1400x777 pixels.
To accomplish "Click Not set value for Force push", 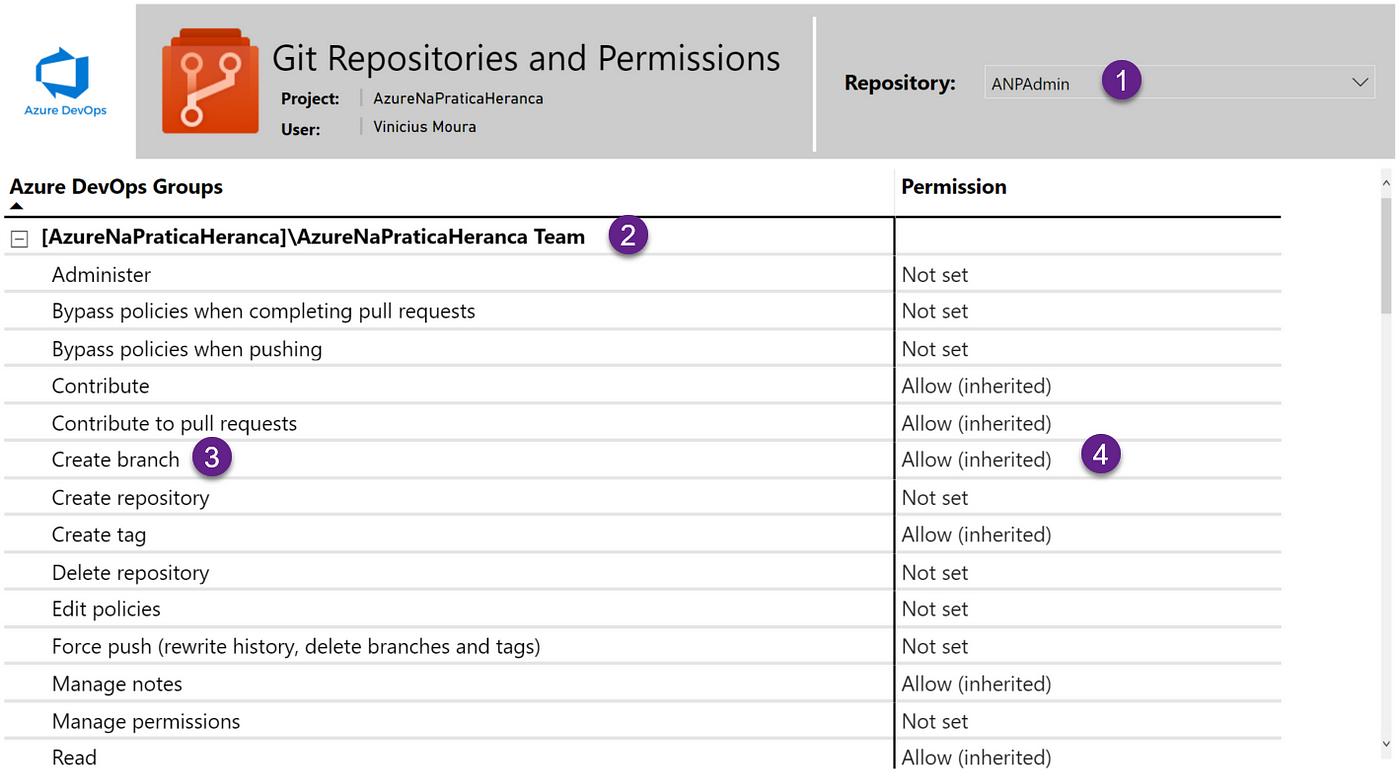I will click(935, 647).
